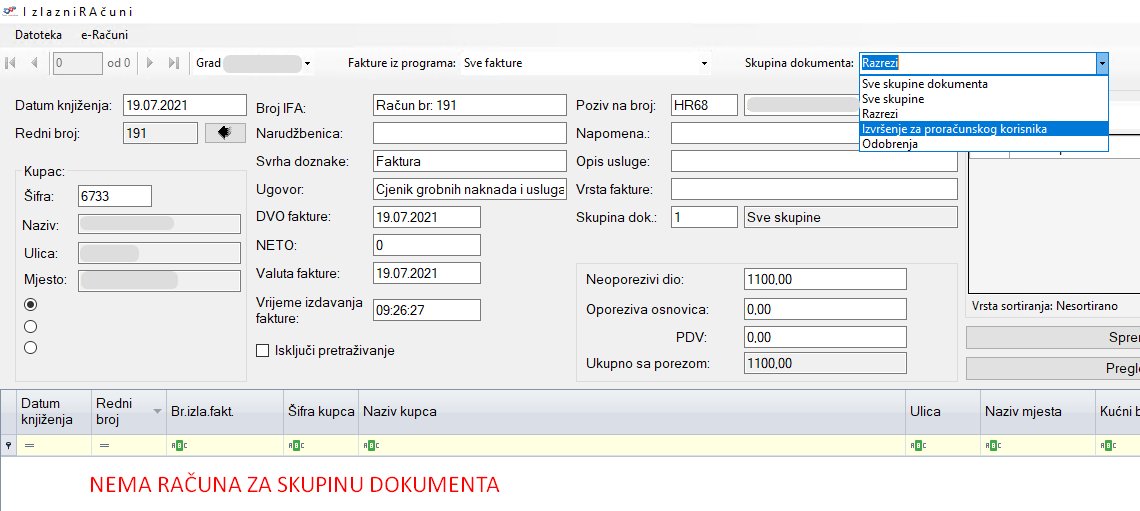Open the e-Računi menu
The height and width of the screenshot is (511, 1140).
104,34
